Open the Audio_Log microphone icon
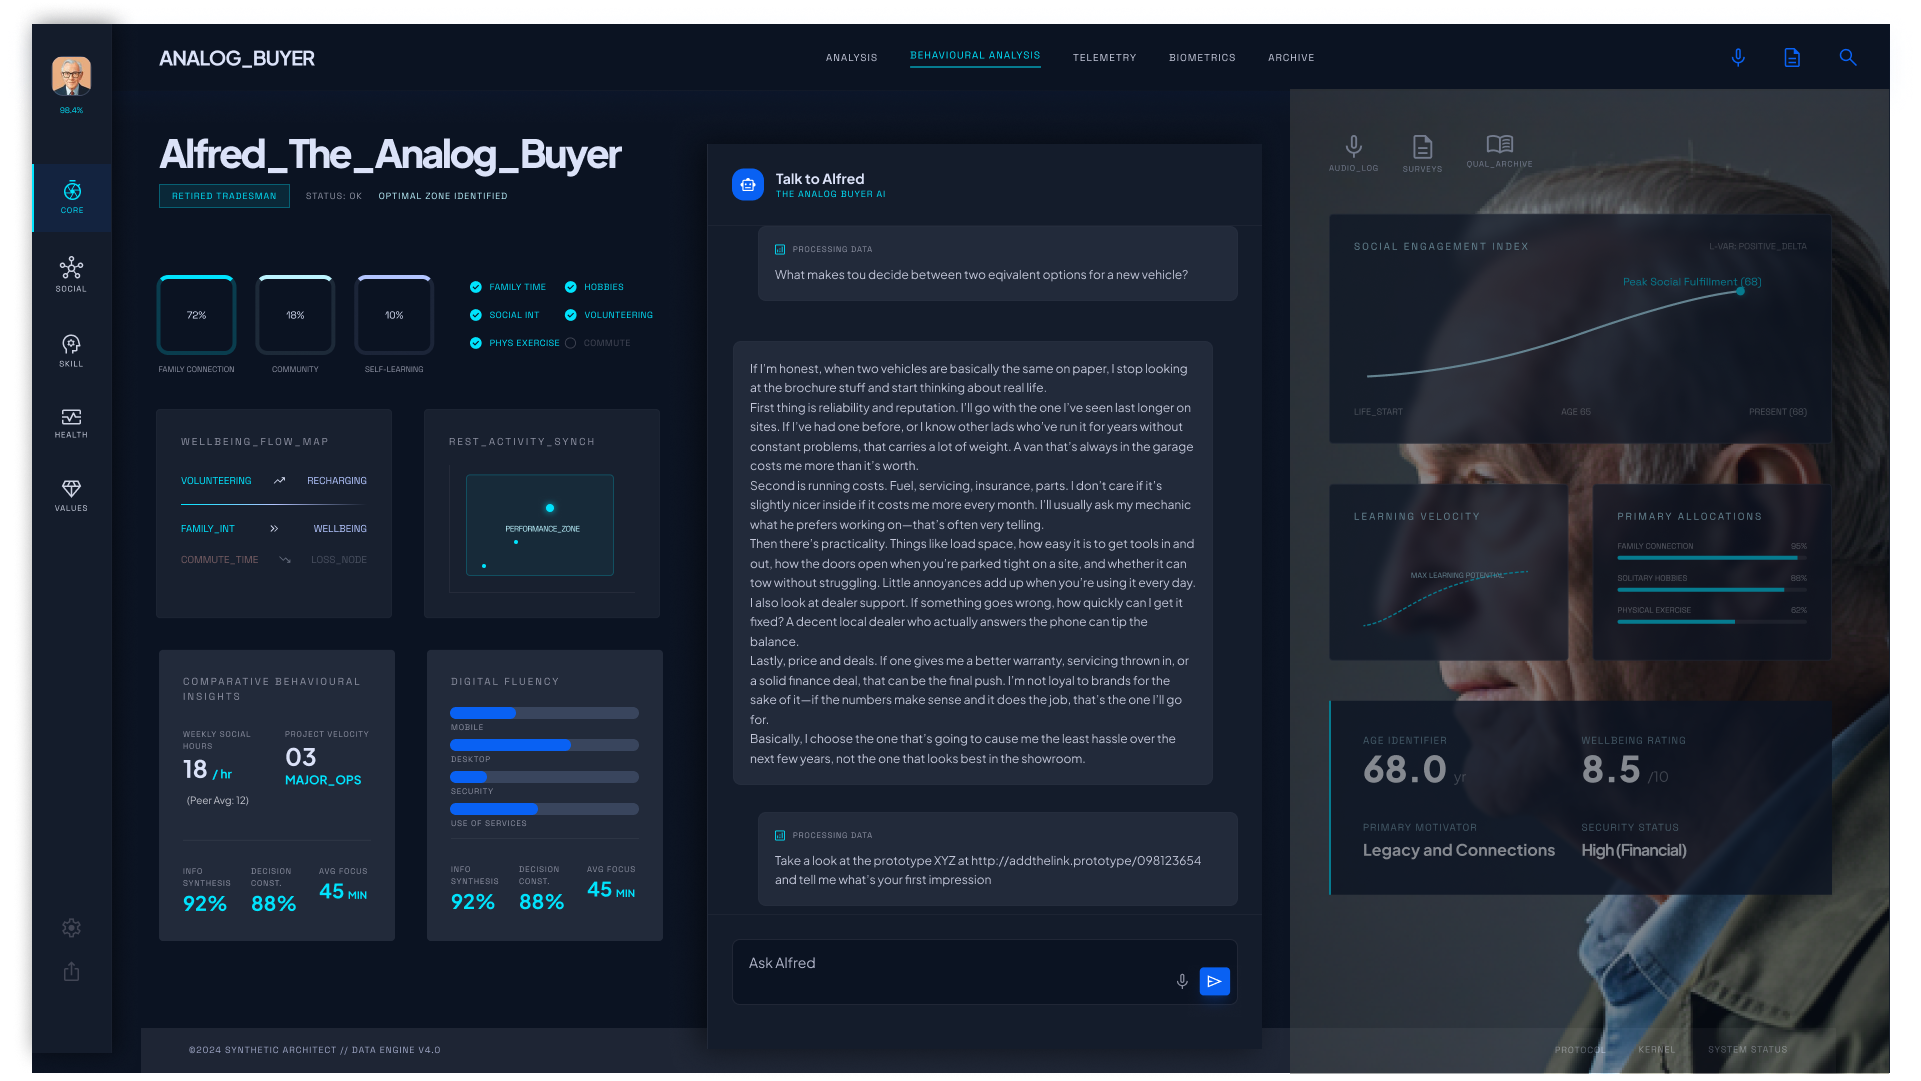 point(1353,147)
